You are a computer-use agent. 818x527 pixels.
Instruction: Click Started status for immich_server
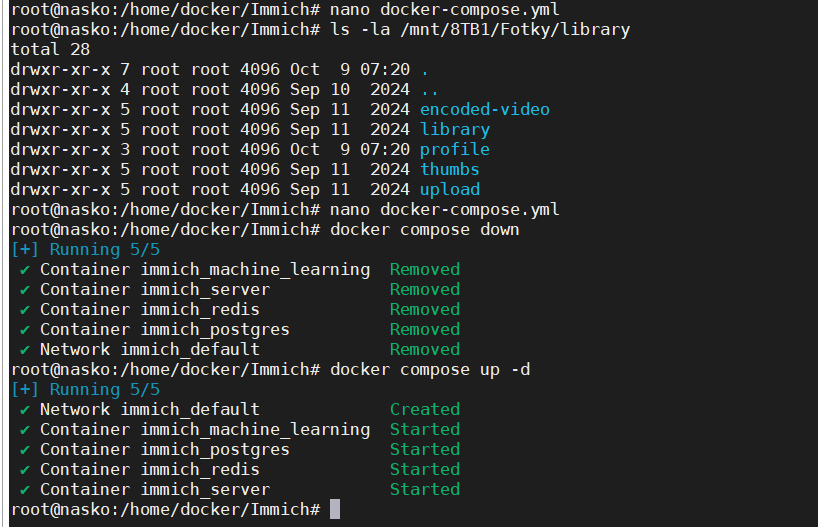[425, 489]
